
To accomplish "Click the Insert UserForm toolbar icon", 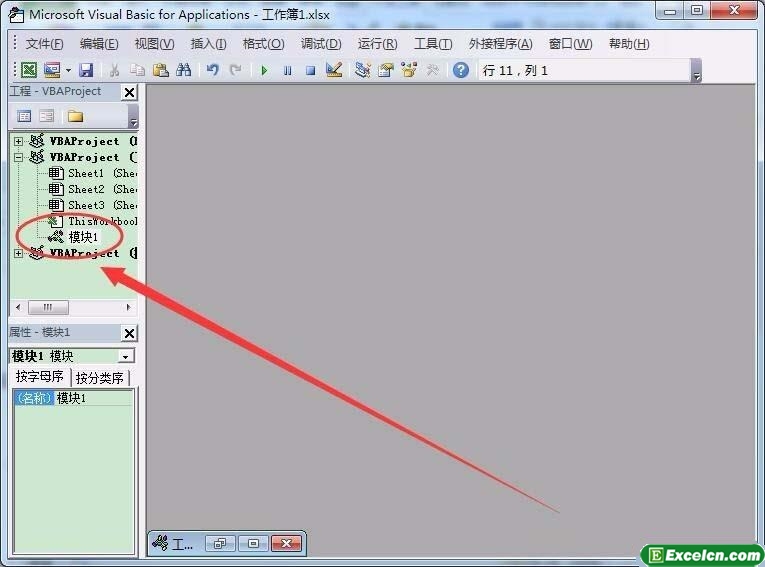I will (52, 70).
